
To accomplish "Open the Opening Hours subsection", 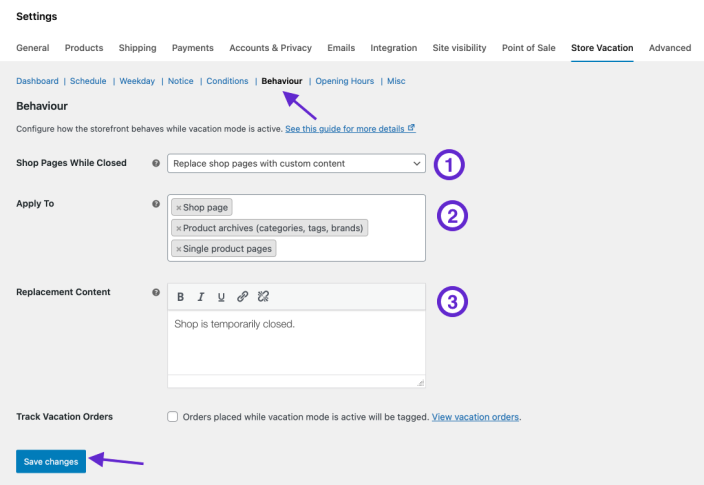I will point(345,81).
